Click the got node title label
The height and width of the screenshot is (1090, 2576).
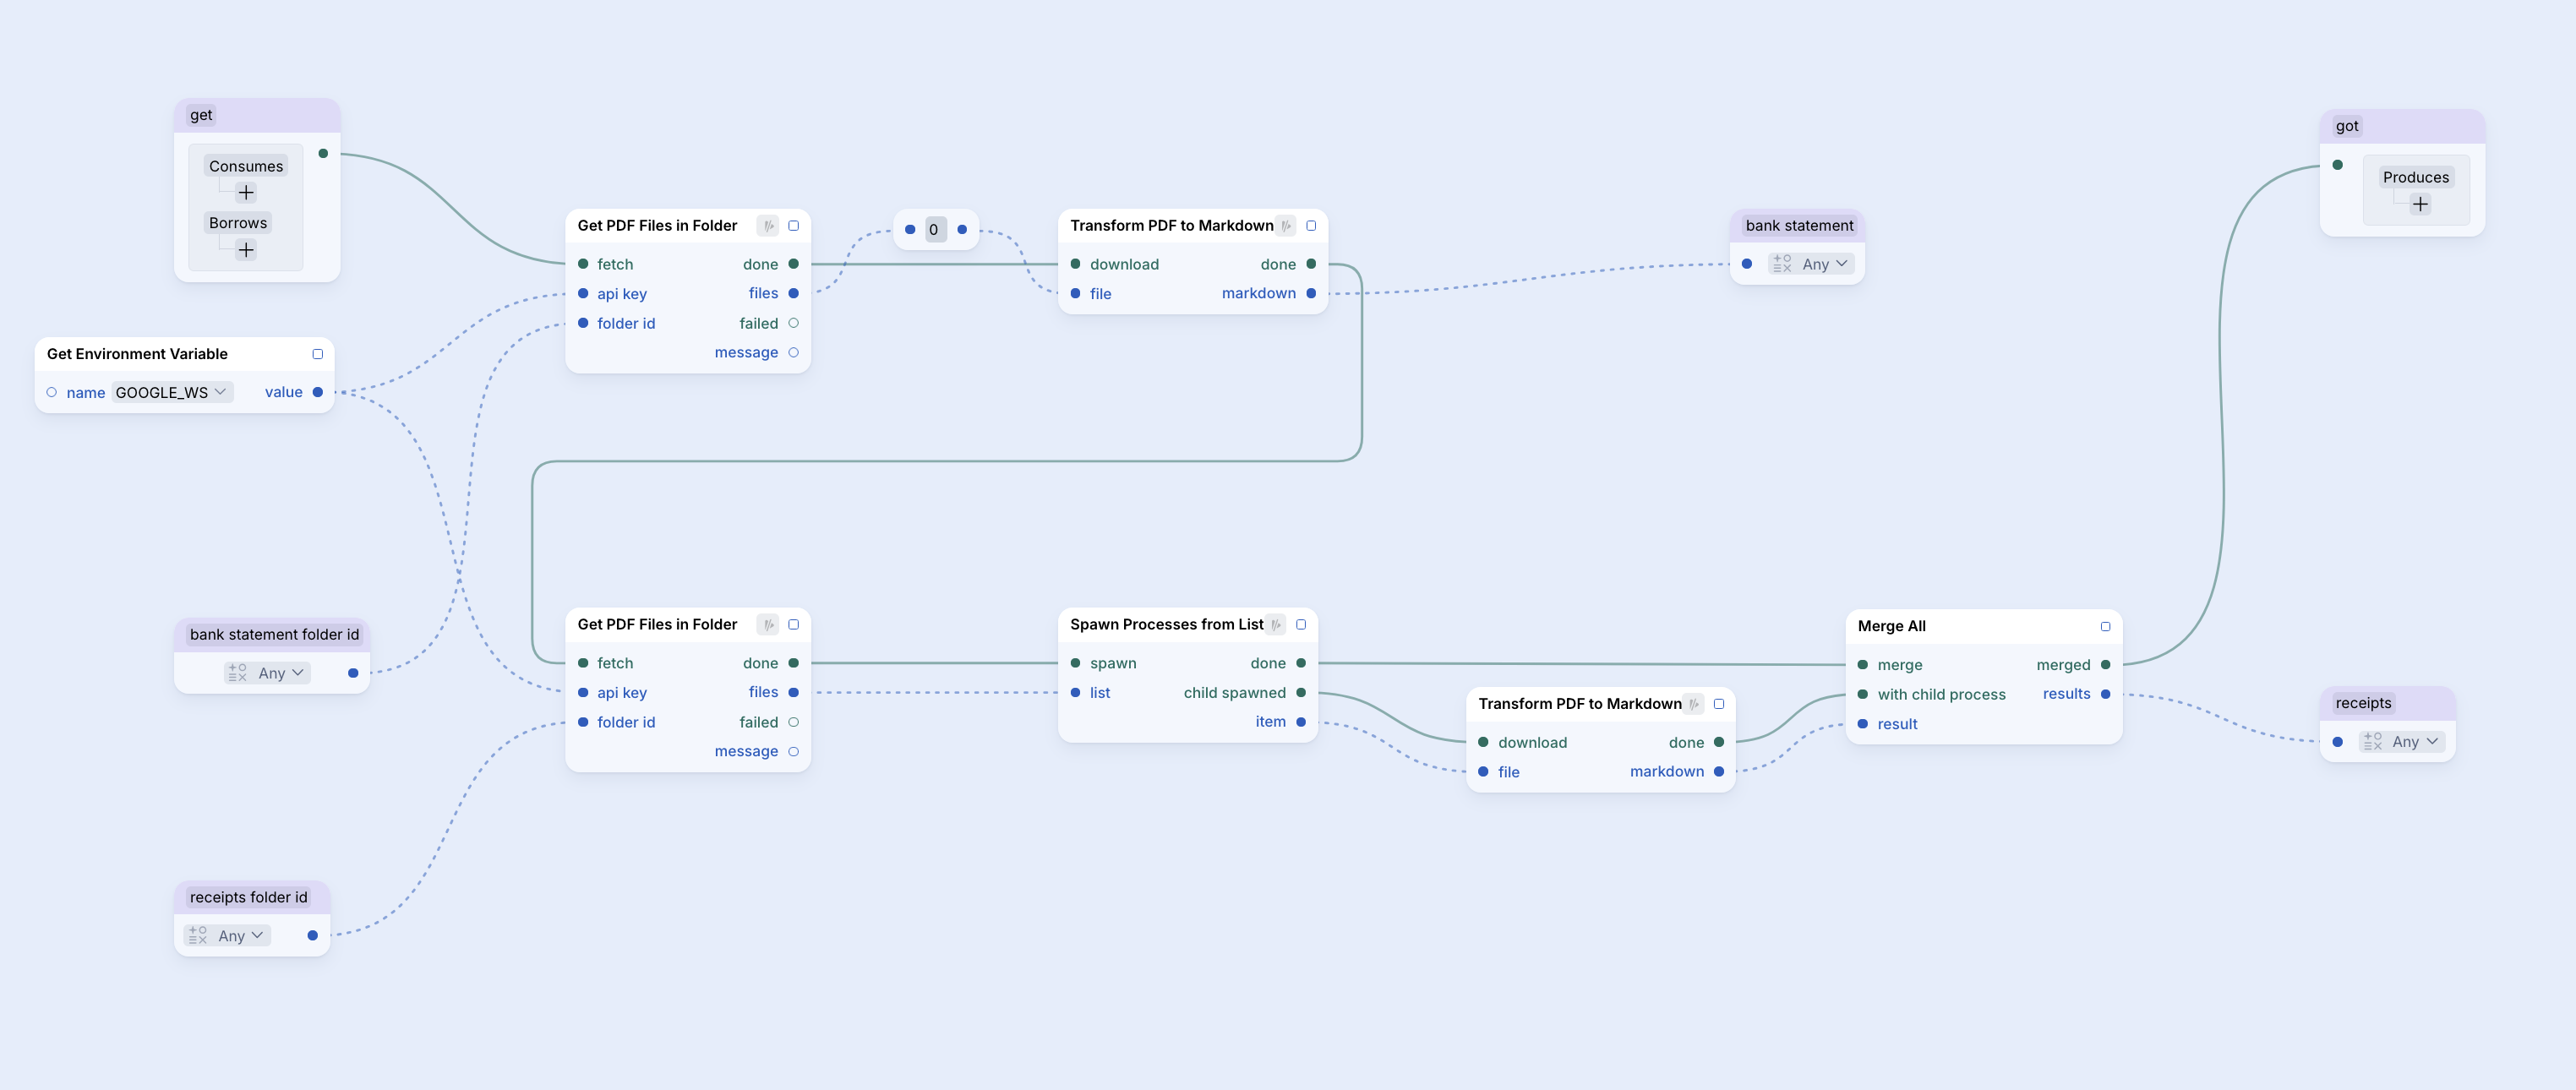click(2347, 126)
